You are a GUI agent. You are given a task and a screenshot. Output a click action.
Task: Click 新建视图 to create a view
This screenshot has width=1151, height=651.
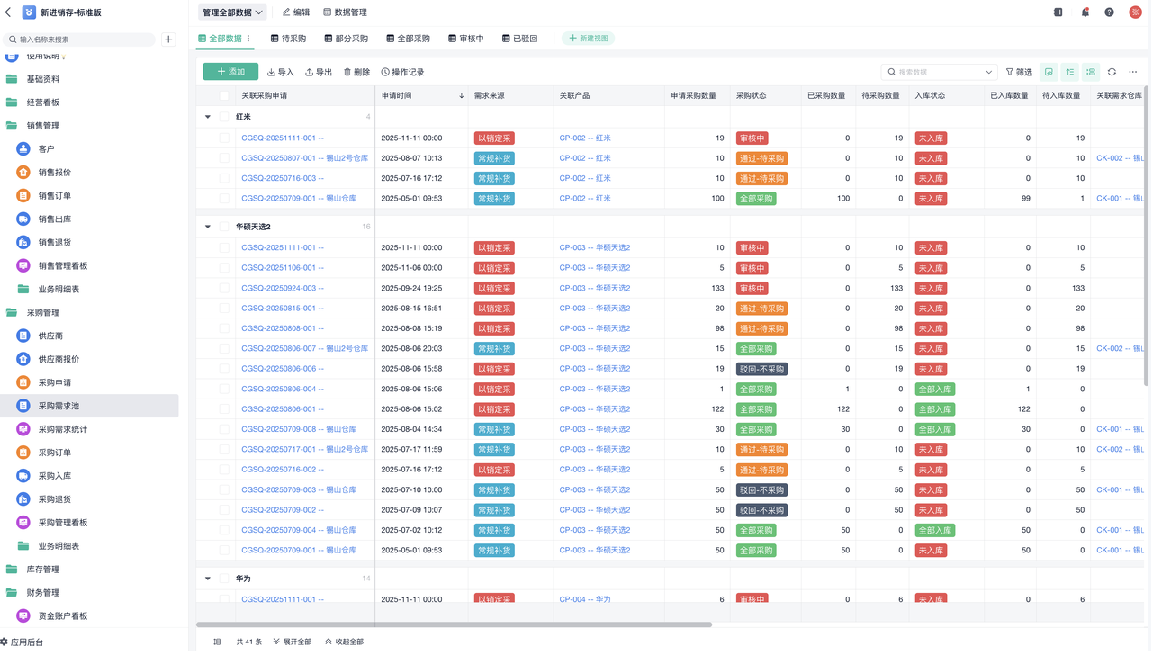point(588,38)
